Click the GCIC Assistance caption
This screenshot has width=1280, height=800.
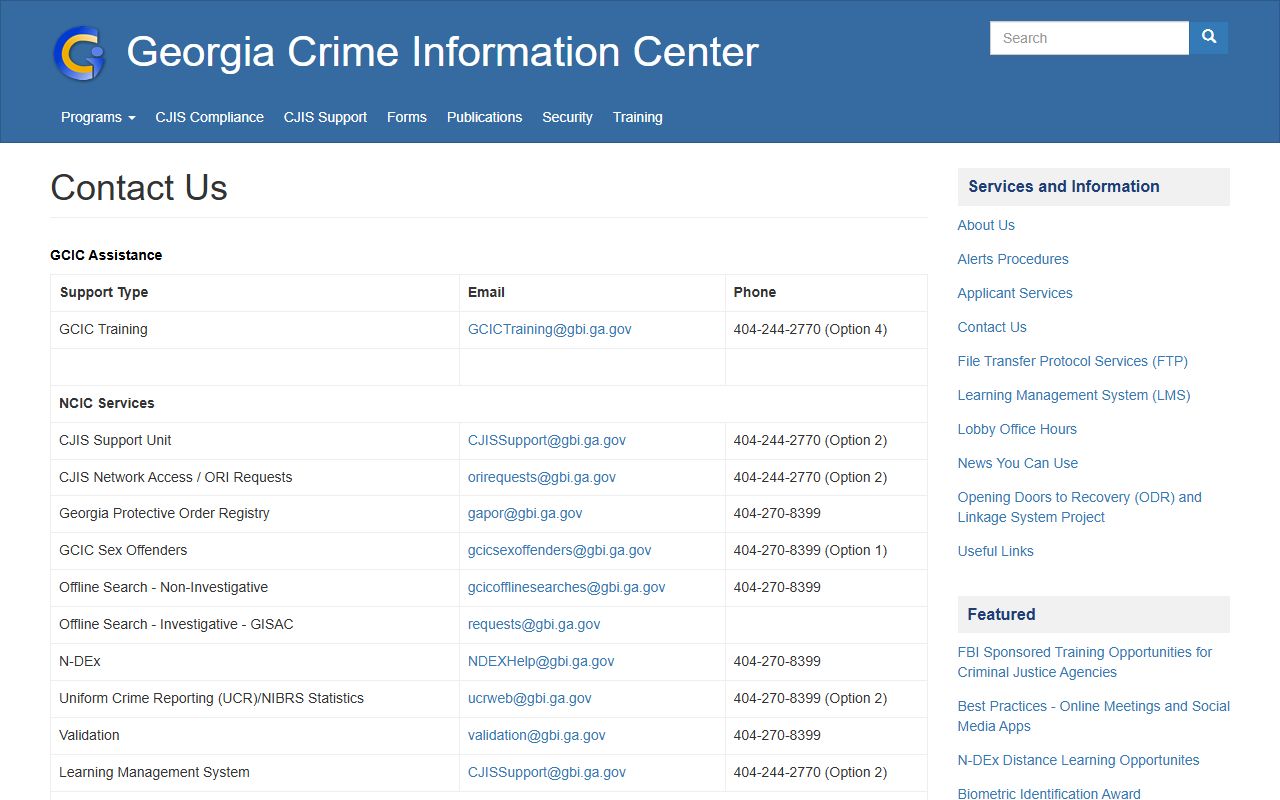106,255
